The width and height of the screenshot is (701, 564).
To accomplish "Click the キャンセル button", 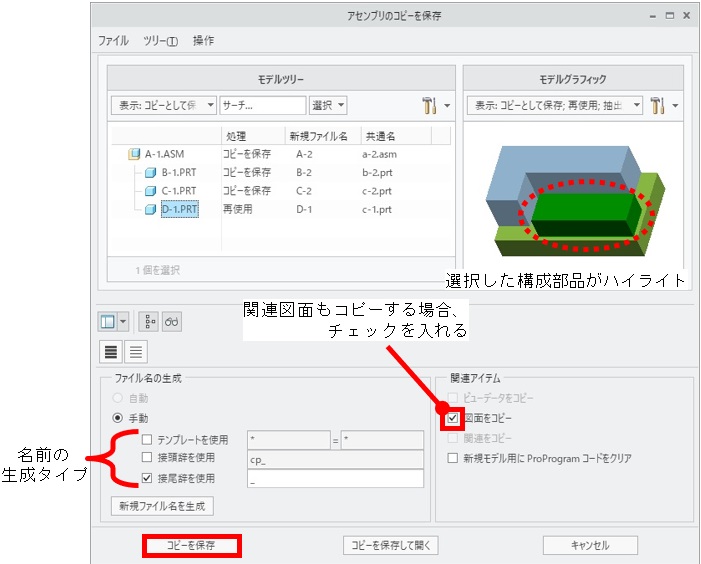I will pos(590,545).
